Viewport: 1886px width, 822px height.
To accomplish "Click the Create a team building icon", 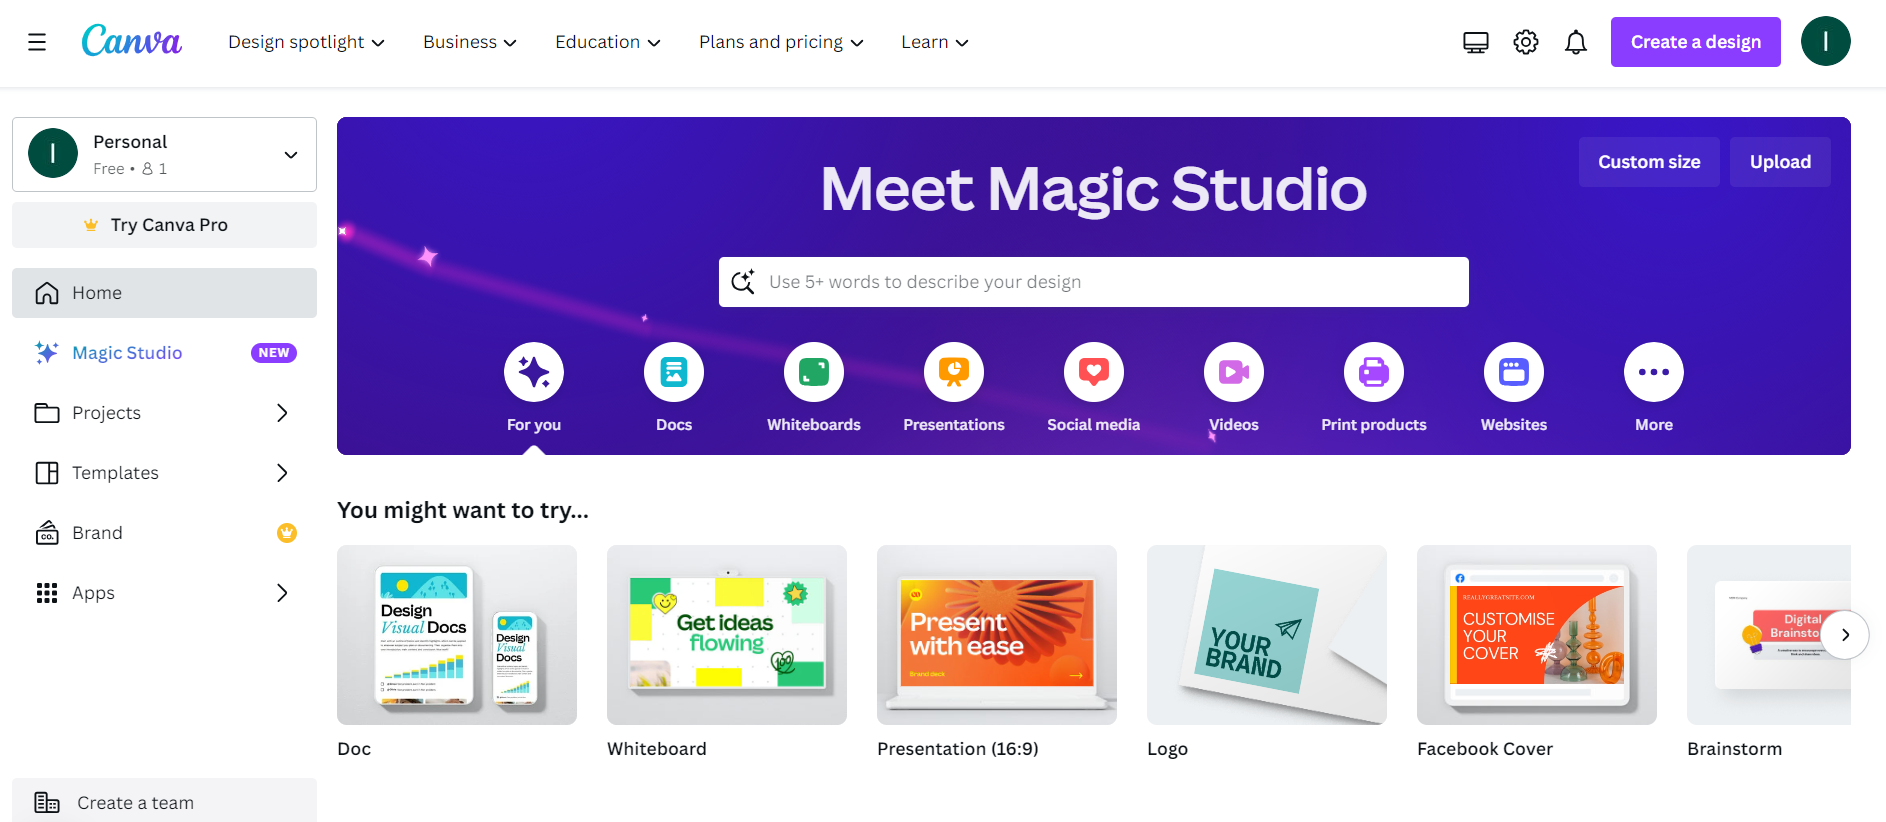I will (x=47, y=802).
